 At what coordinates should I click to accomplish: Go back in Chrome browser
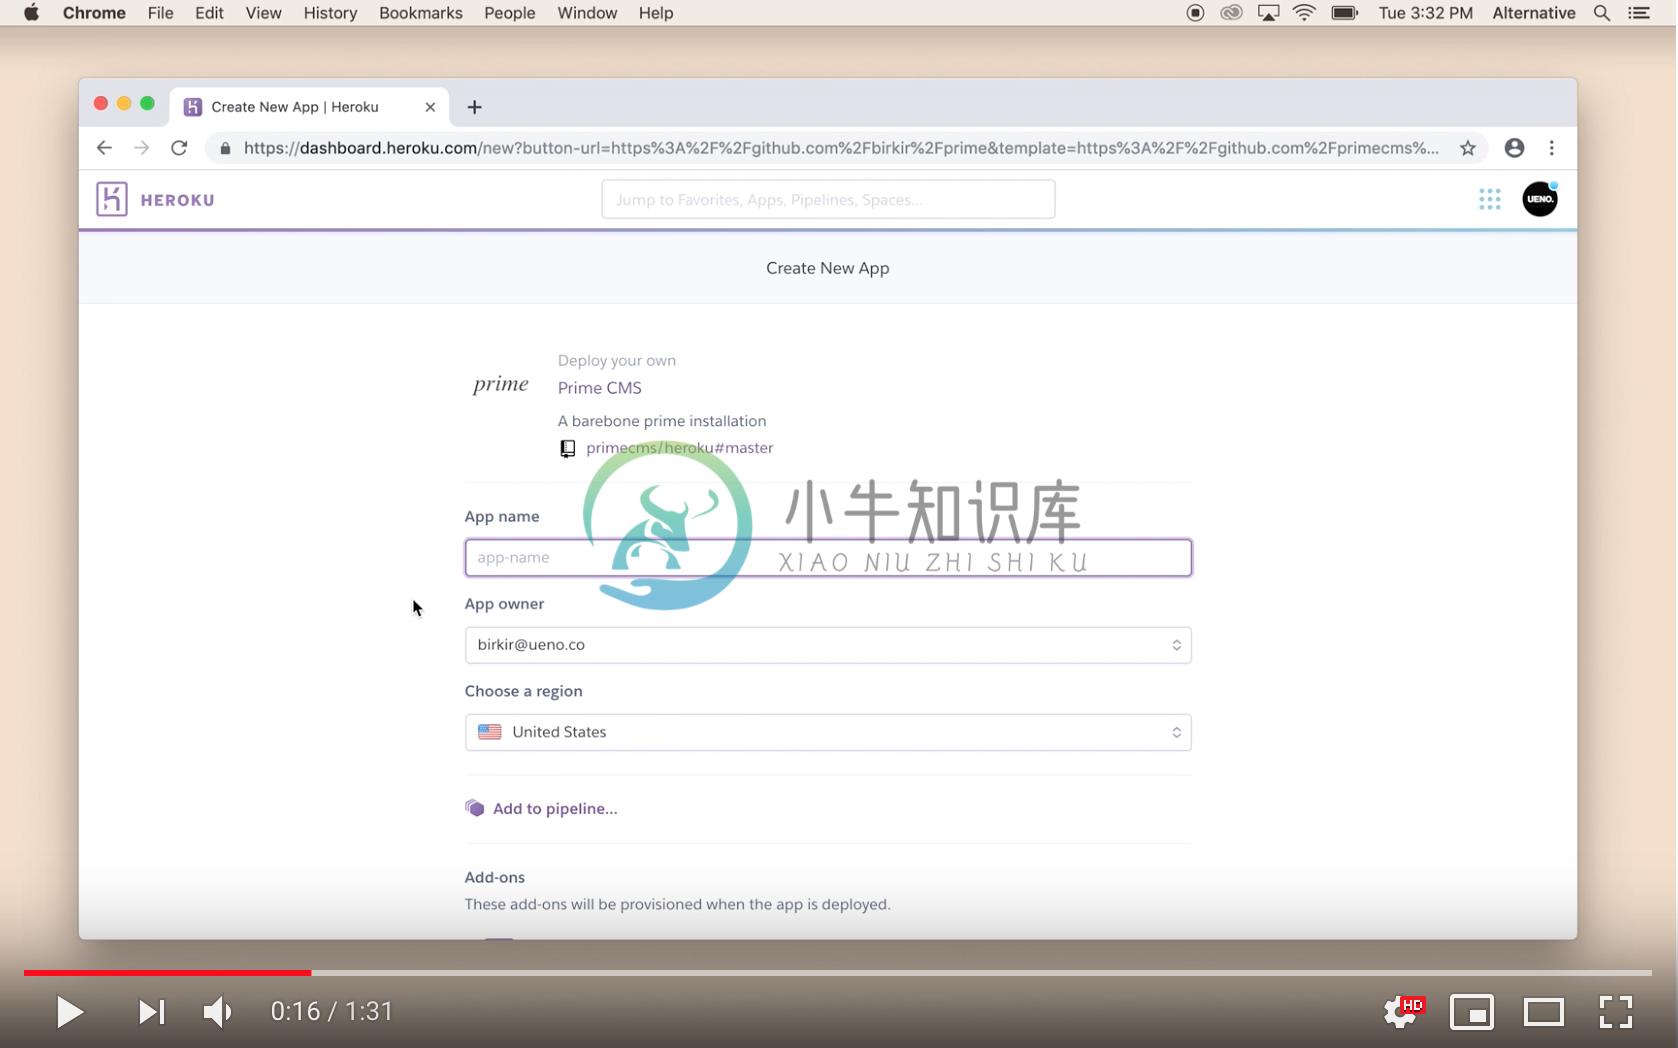104,148
